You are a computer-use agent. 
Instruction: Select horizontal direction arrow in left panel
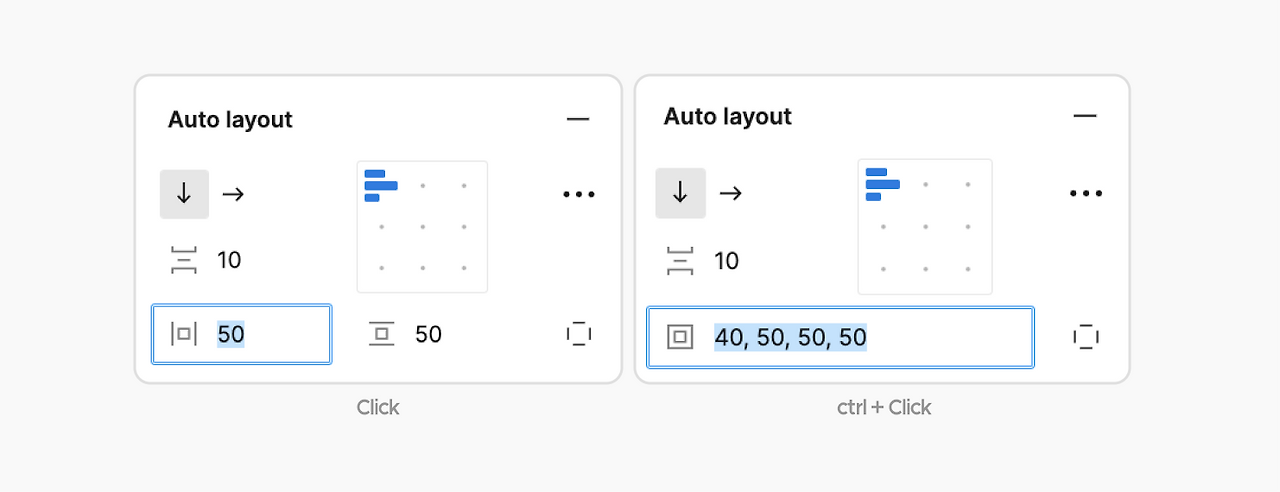(233, 194)
